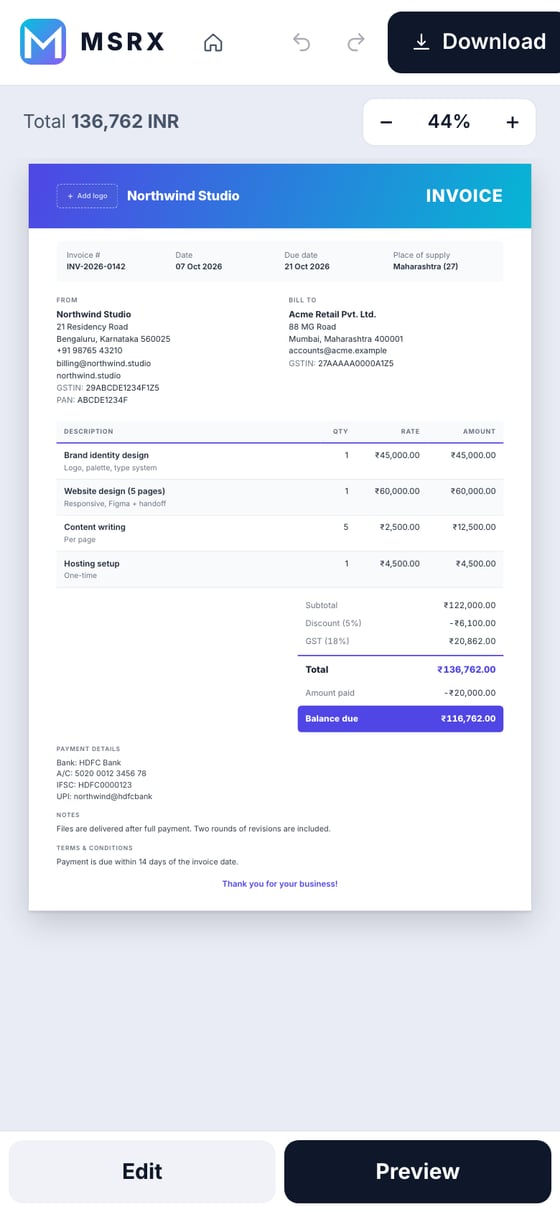Click the Total 136,762 INR summary
Screen dimensions: 560x1212
point(101,122)
